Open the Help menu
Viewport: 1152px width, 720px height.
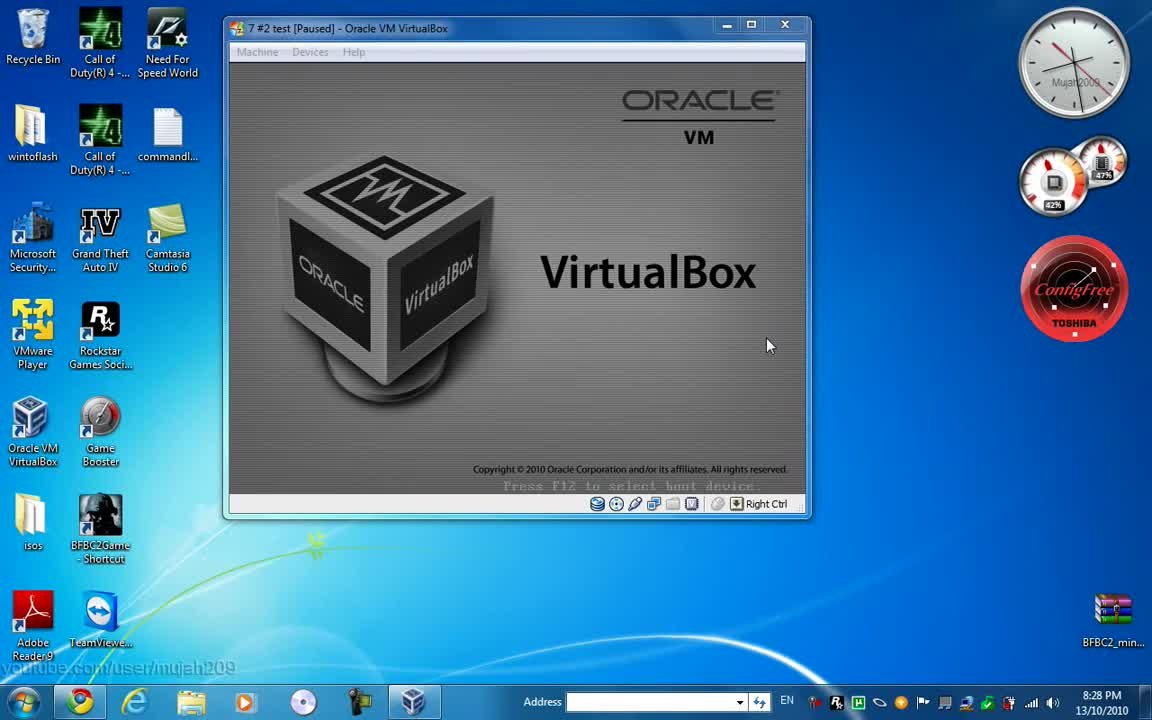pos(354,52)
